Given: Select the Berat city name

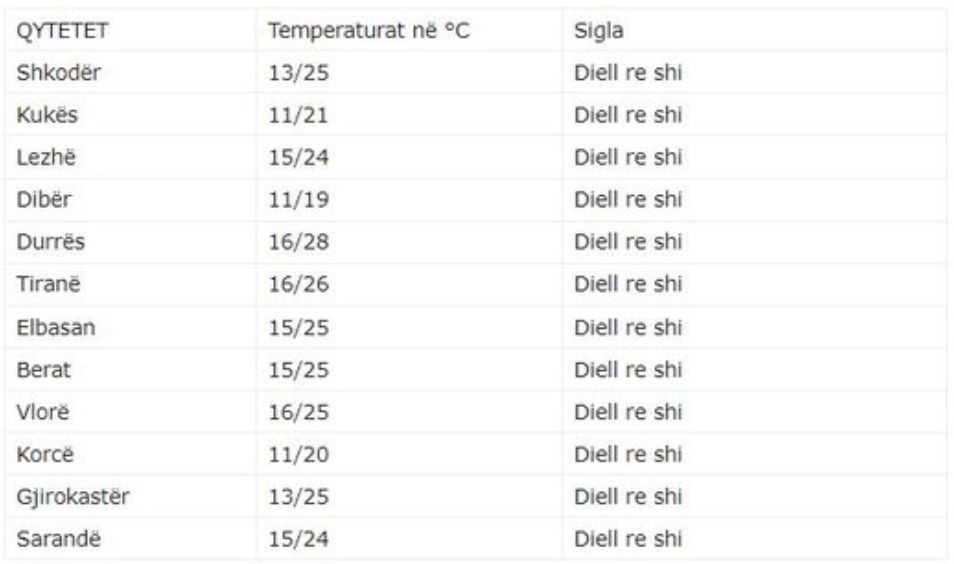Looking at the screenshot, I should pyautogui.click(x=44, y=370).
